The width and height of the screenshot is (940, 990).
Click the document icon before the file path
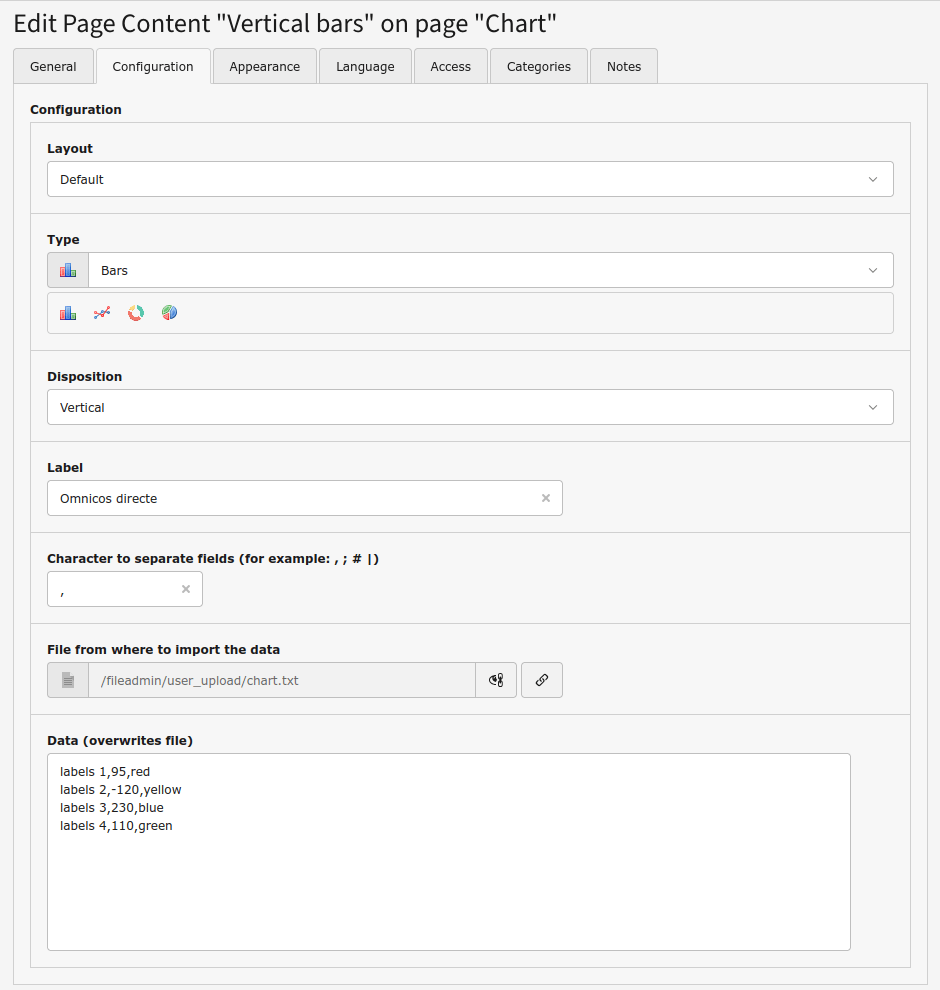coord(68,680)
